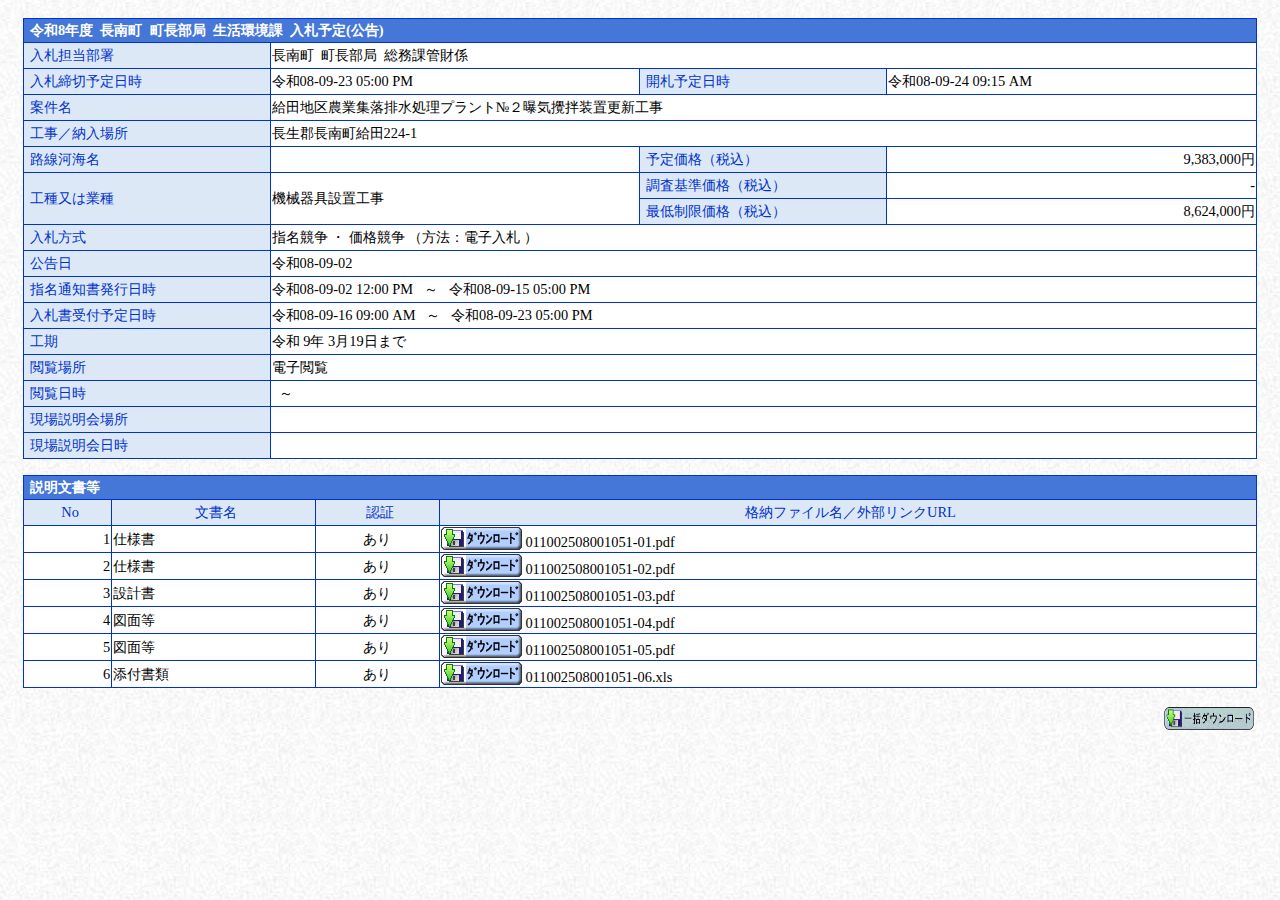Click the 一括ダウンロード bulk download button
This screenshot has height=900, width=1280.
click(x=1208, y=718)
